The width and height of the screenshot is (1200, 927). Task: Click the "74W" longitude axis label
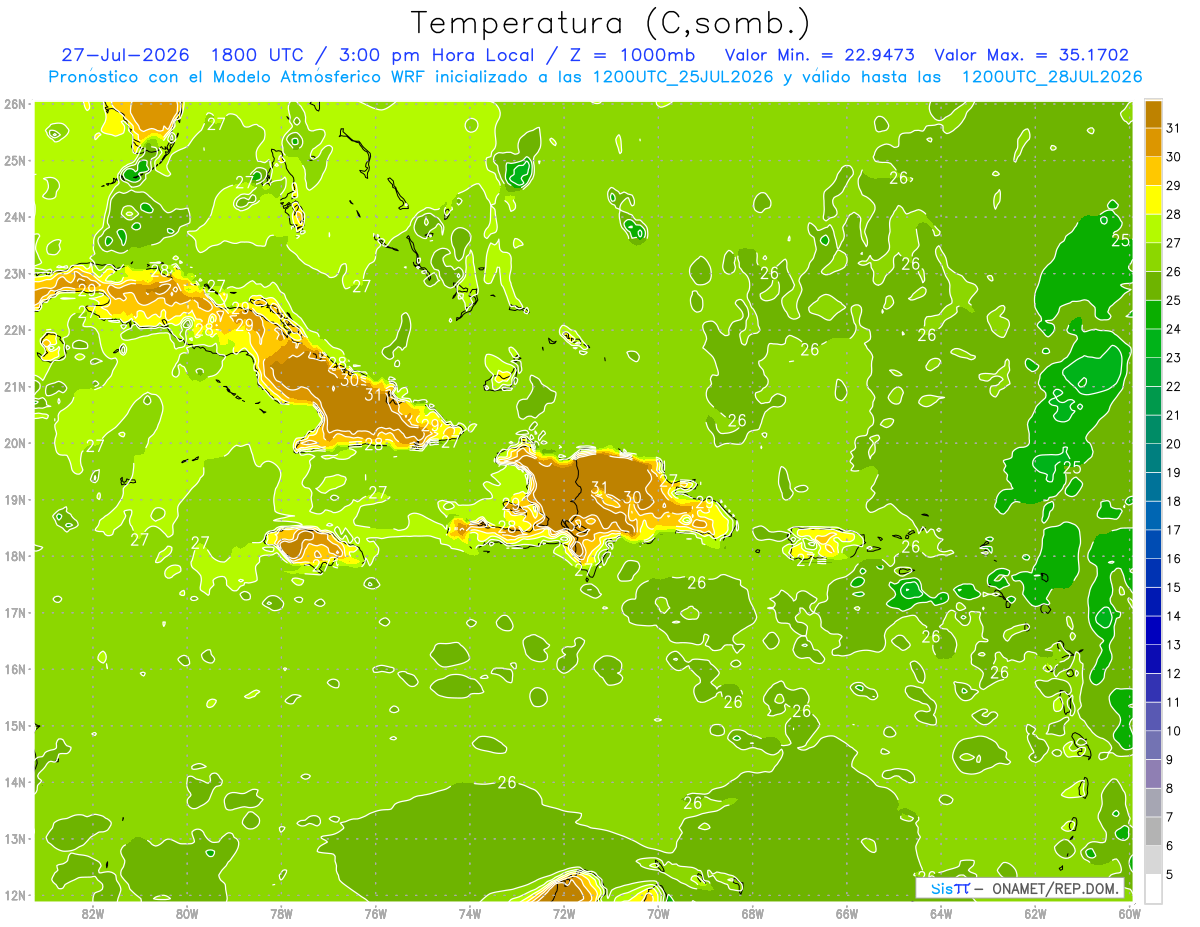[x=470, y=913]
